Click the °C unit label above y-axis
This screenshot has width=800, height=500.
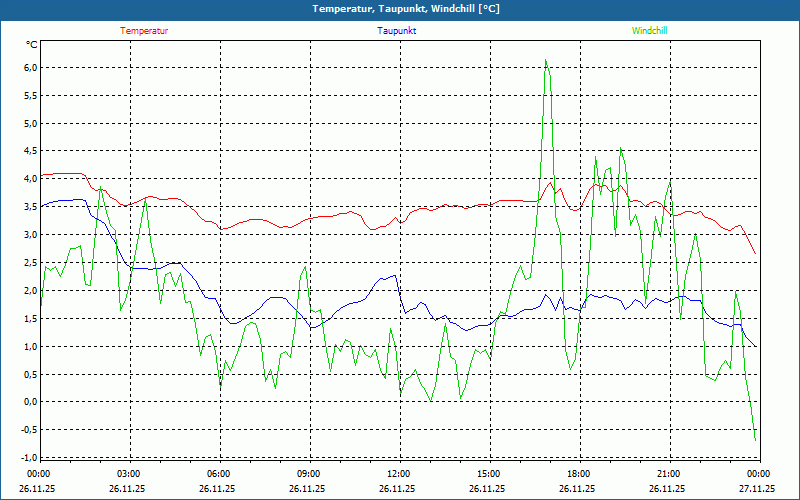pyautogui.click(x=32, y=44)
